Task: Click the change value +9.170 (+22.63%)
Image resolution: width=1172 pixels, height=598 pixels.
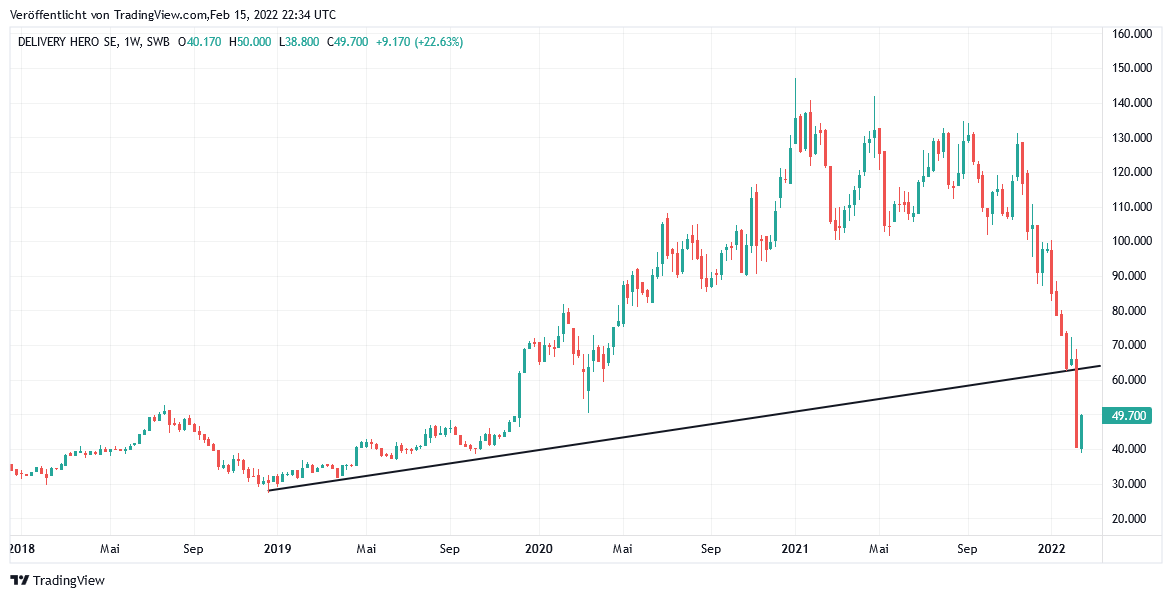Action: tap(419, 43)
